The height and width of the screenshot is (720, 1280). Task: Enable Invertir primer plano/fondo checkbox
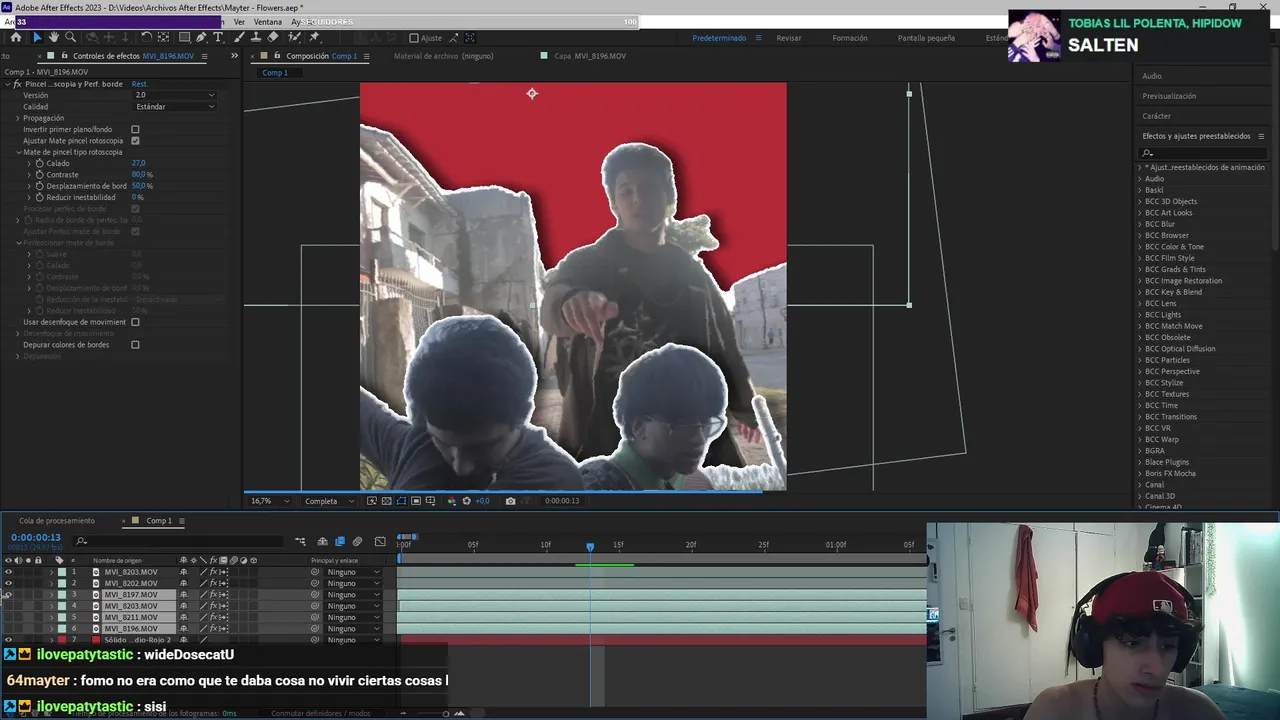click(x=135, y=129)
